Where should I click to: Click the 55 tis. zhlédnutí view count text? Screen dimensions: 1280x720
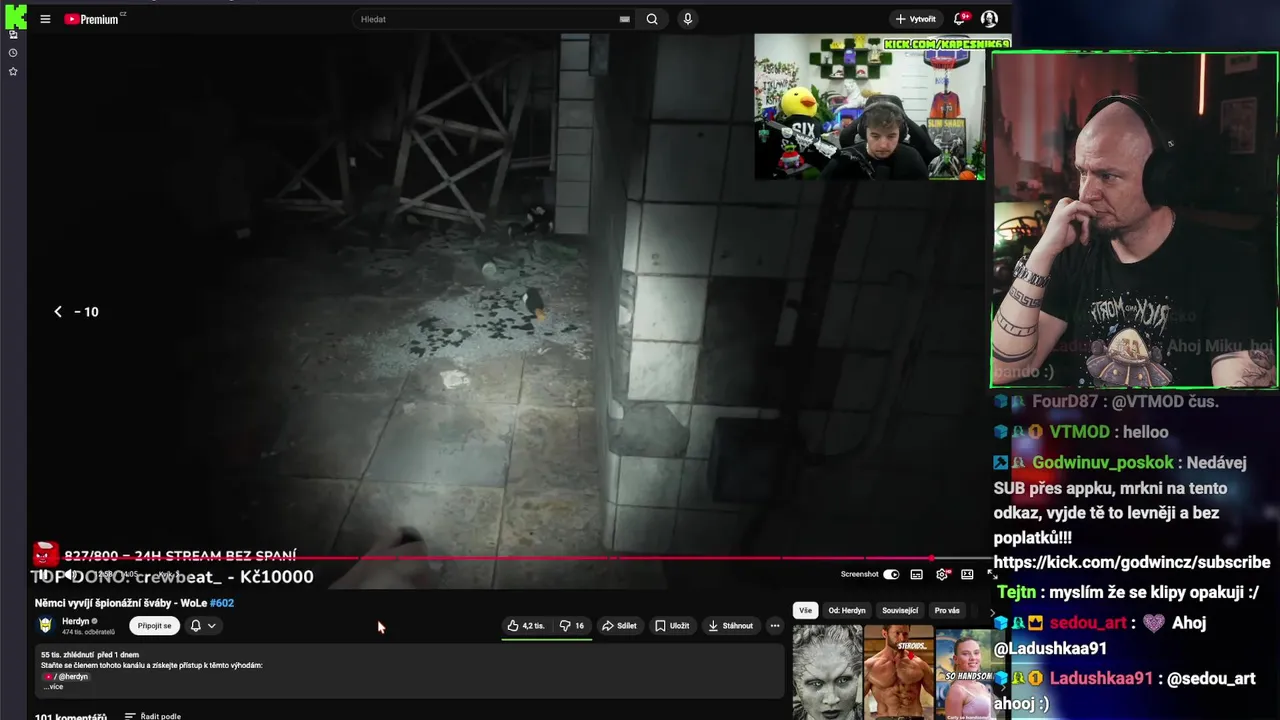point(67,655)
